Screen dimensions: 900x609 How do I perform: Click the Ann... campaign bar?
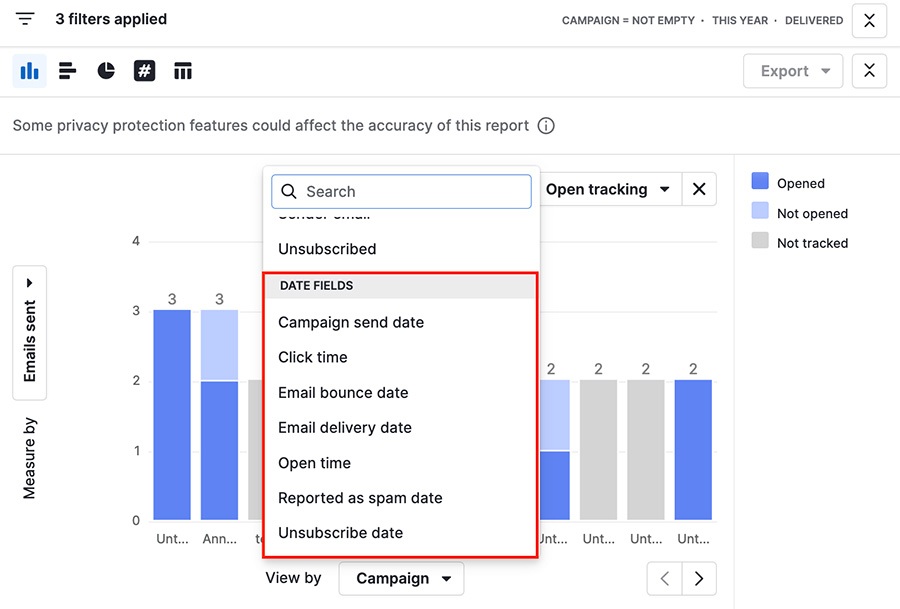pyautogui.click(x=219, y=415)
